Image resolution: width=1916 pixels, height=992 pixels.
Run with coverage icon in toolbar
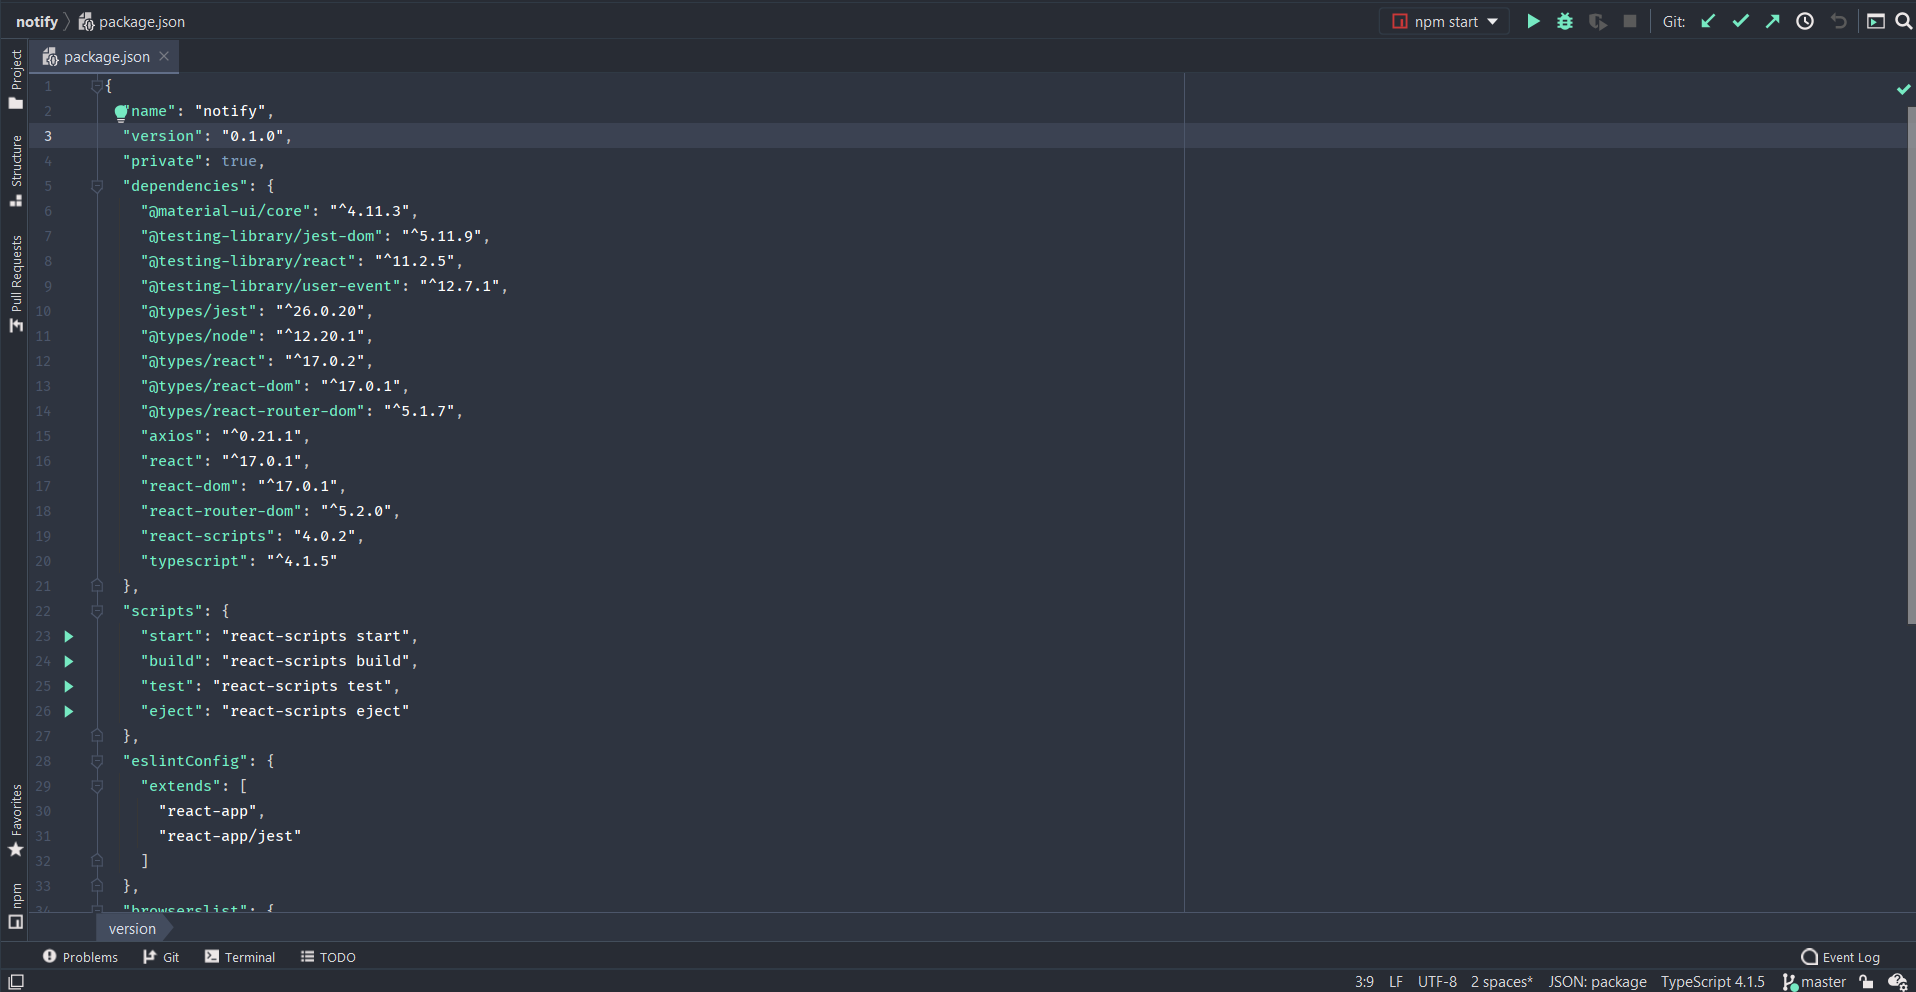pos(1598,21)
